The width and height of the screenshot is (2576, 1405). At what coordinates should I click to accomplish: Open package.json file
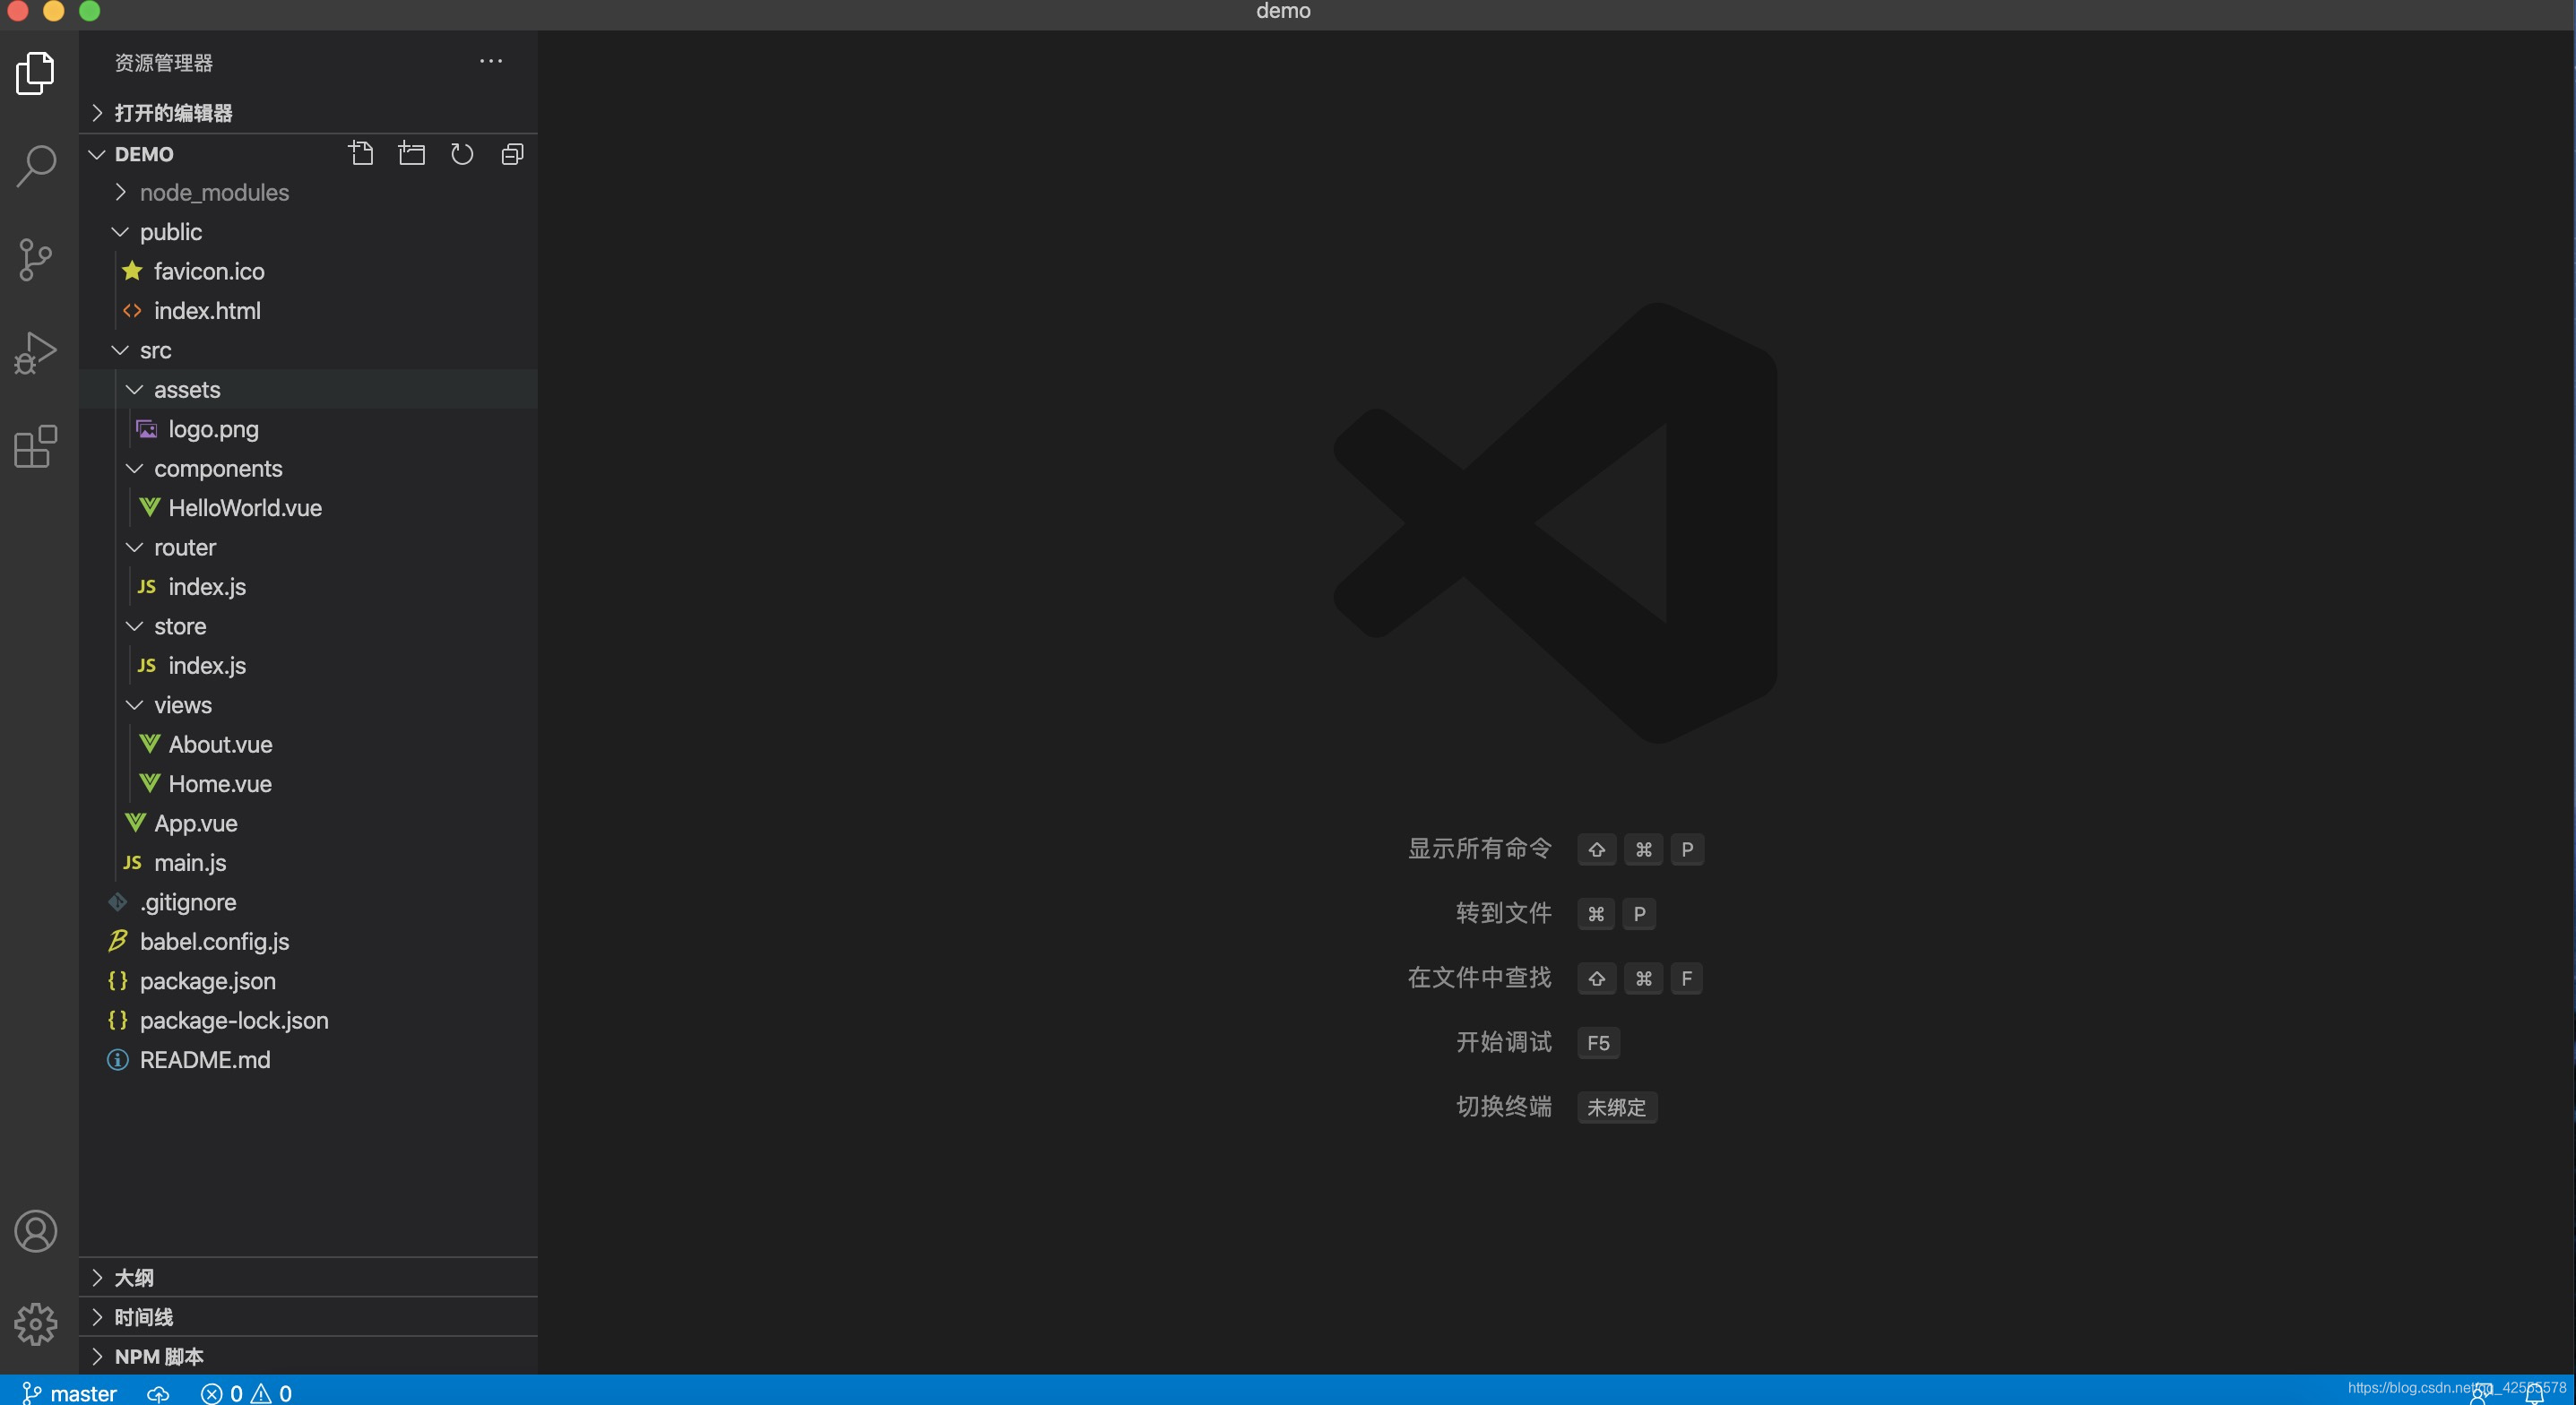click(308, 981)
